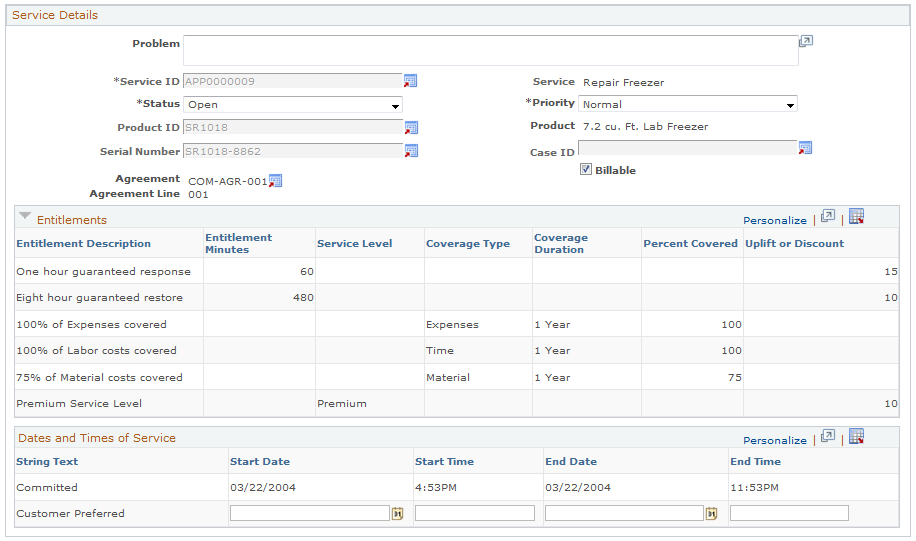The height and width of the screenshot is (541, 916).
Task: Pop out Dates and Times grid window
Action: (x=827, y=436)
